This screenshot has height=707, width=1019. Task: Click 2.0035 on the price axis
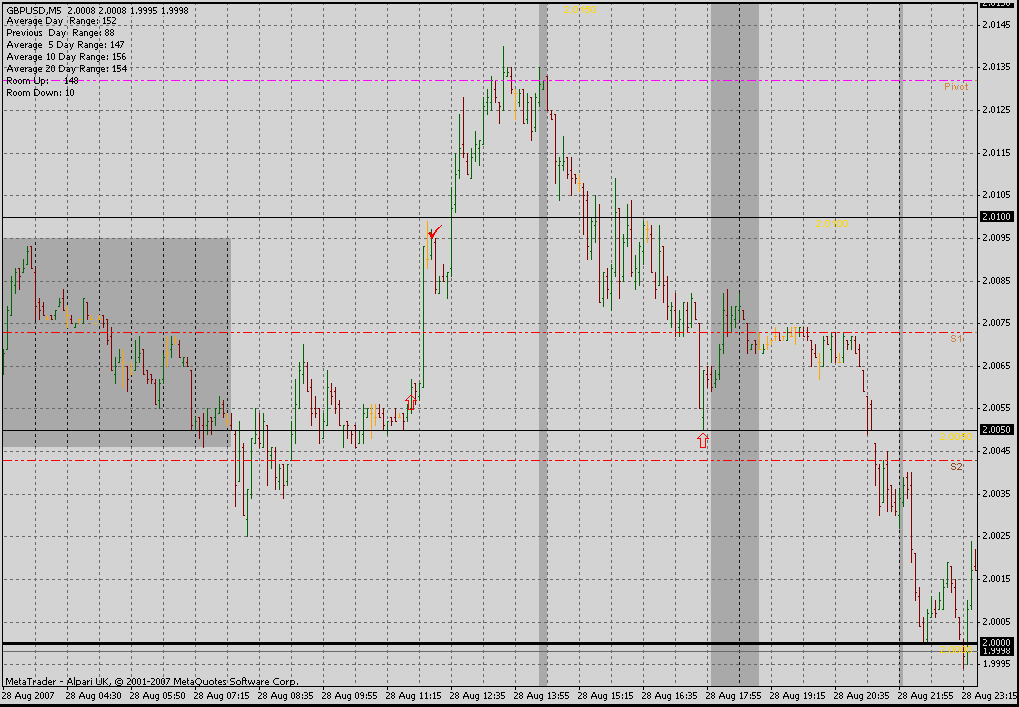point(997,494)
